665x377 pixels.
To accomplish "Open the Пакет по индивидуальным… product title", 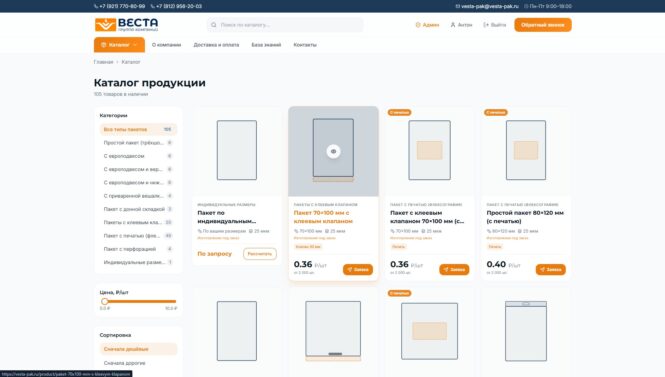I will pos(227,217).
